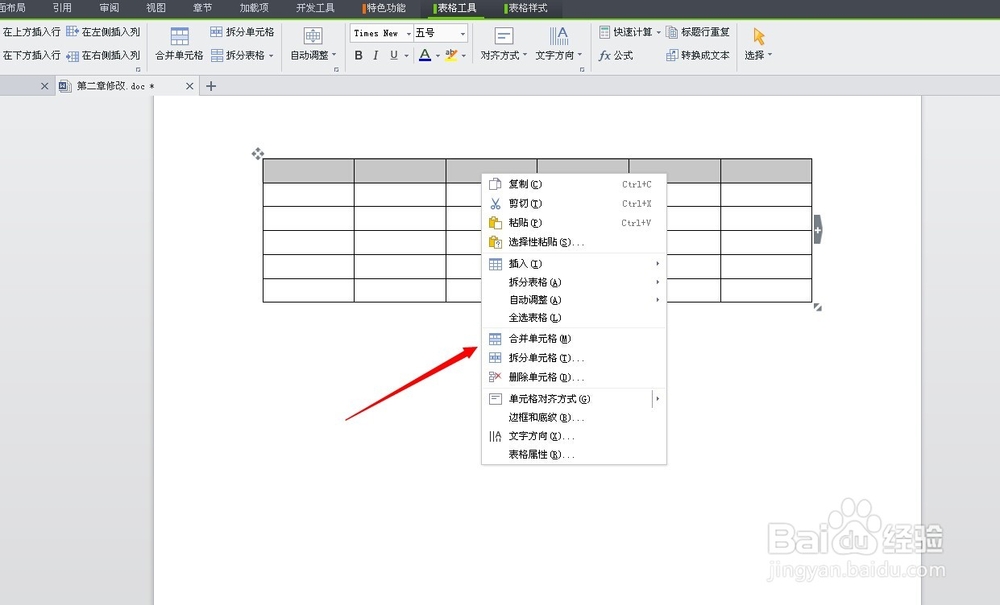The image size is (1000, 605).
Task: Toggle Underline formatting
Action: (x=393, y=55)
